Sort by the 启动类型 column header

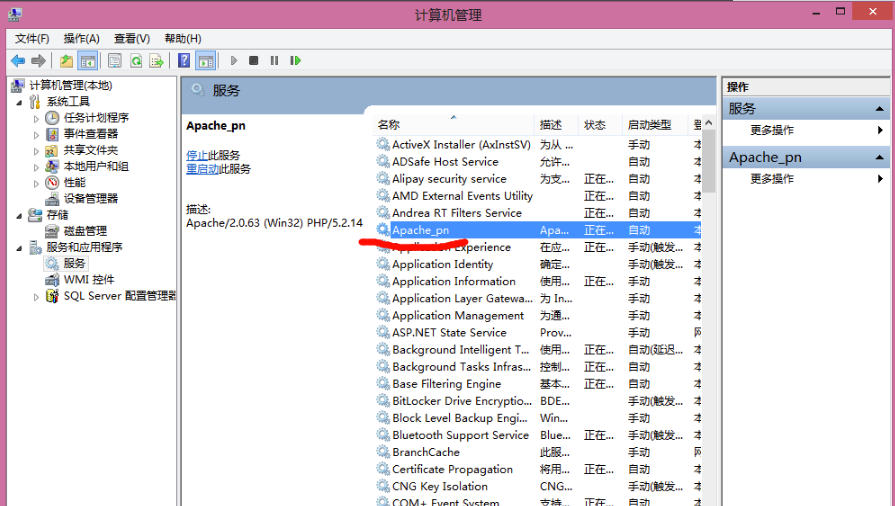654,125
